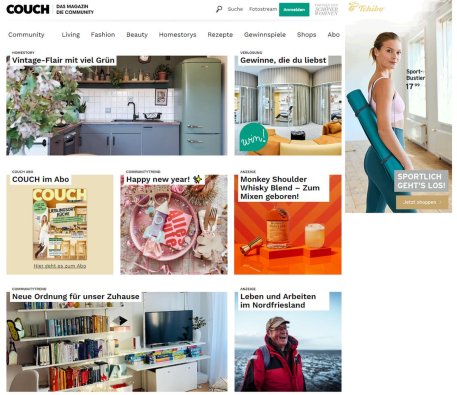Open 'Vintage-Flair mit viel Grün' kitchen article
This screenshot has width=457, height=395.
point(117,105)
